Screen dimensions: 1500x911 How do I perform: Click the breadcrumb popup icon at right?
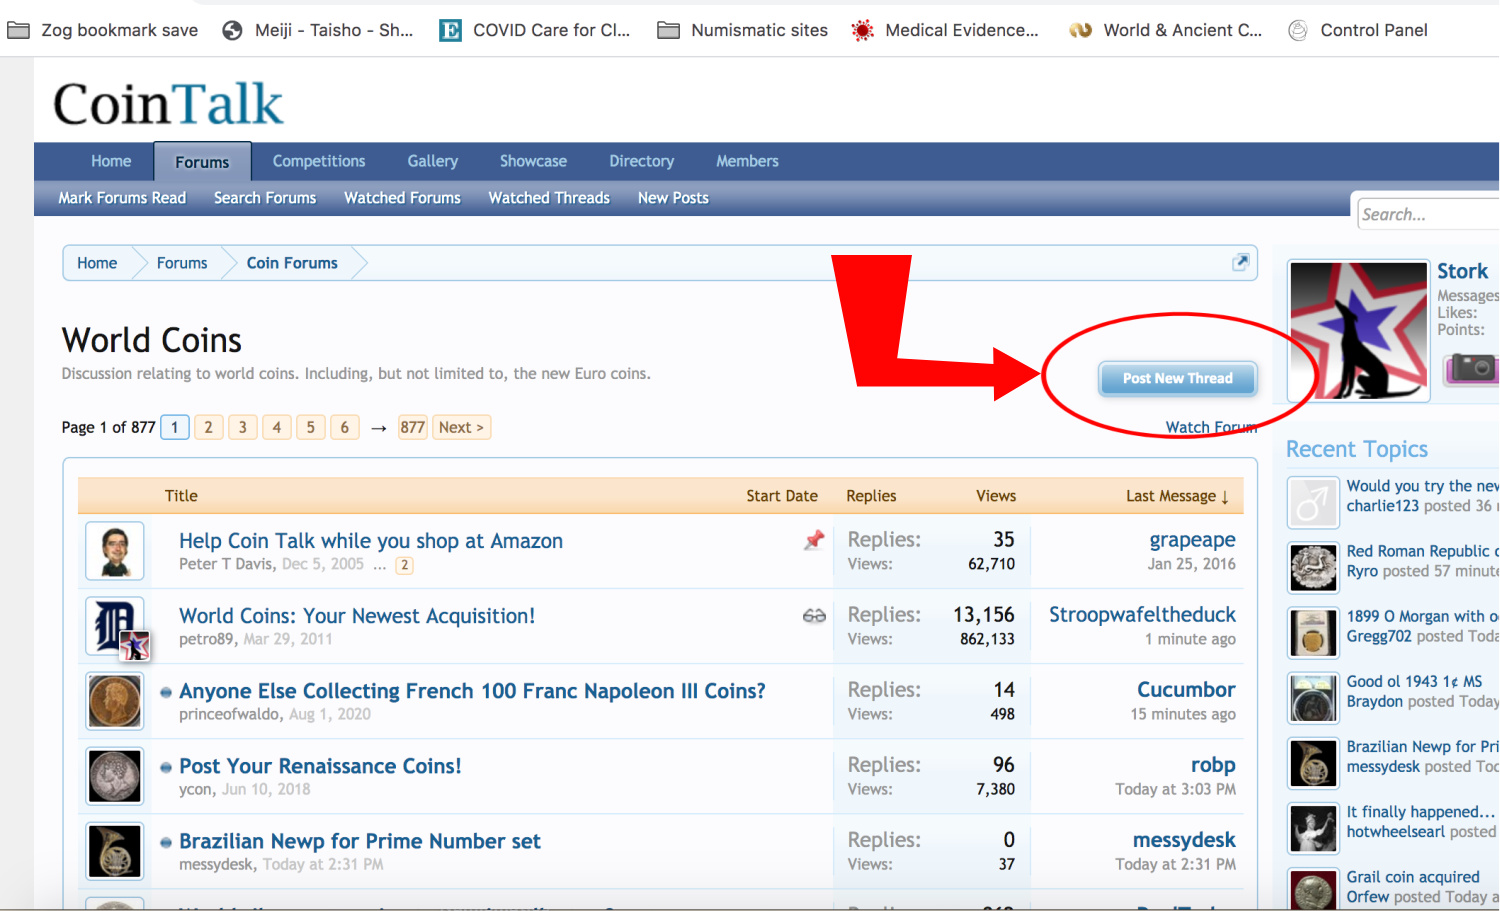1240,262
